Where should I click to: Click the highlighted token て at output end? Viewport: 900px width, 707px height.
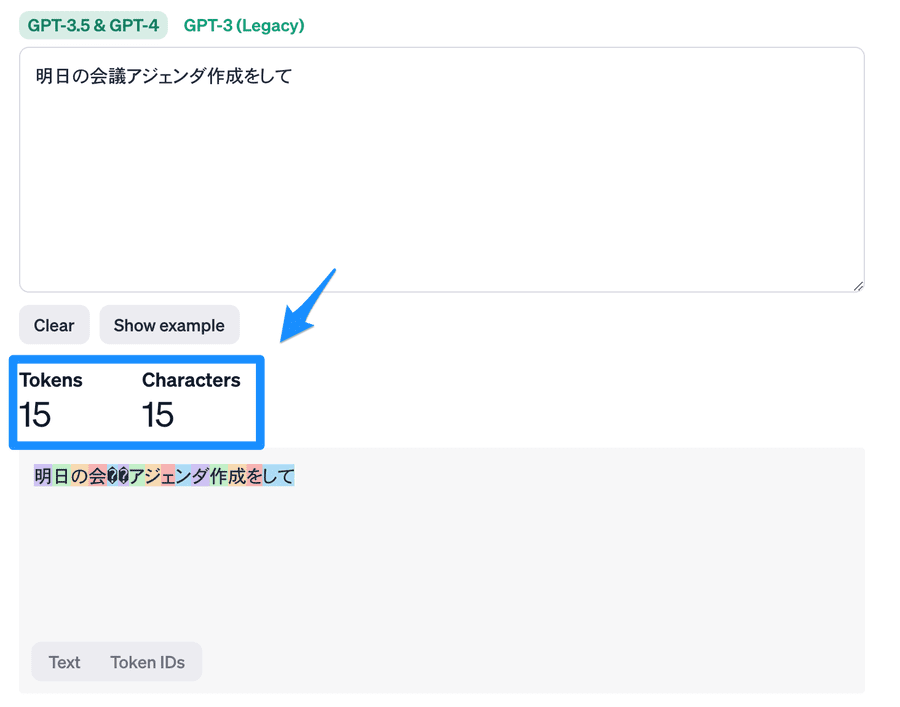[285, 476]
